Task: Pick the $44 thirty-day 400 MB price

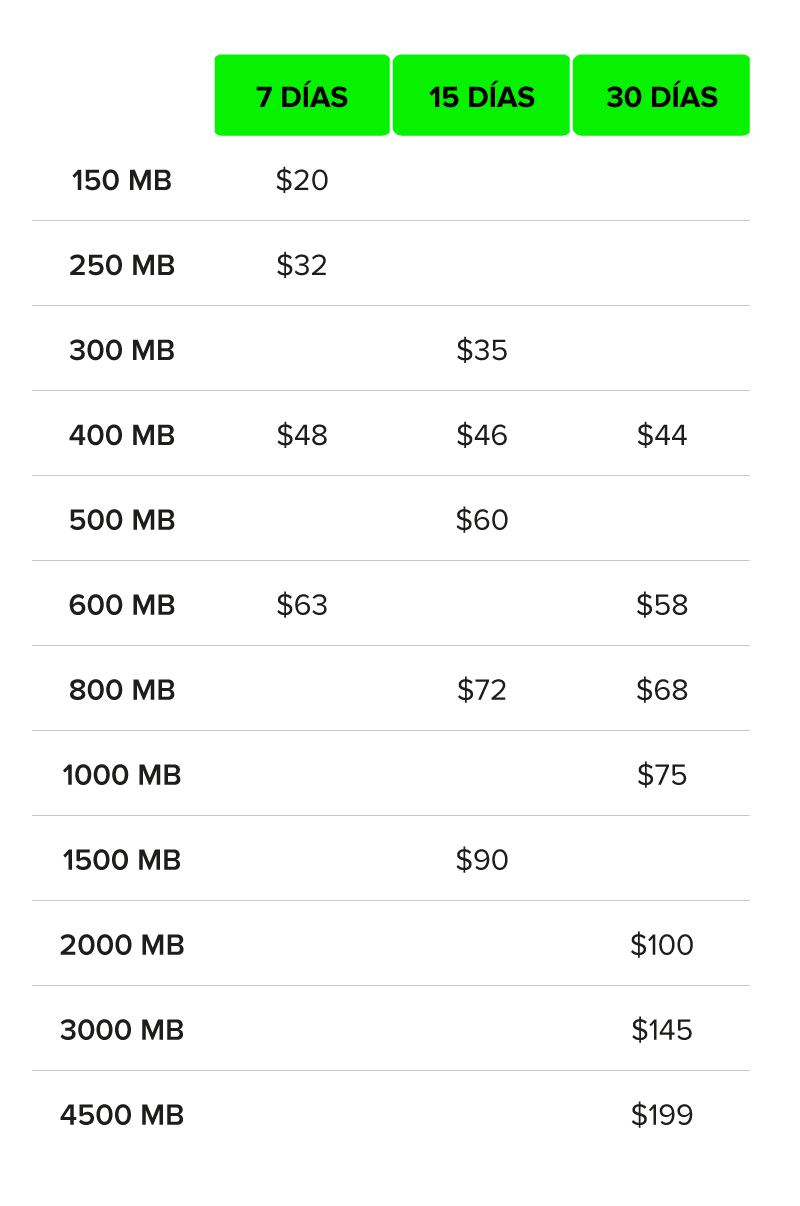Action: [x=662, y=436]
